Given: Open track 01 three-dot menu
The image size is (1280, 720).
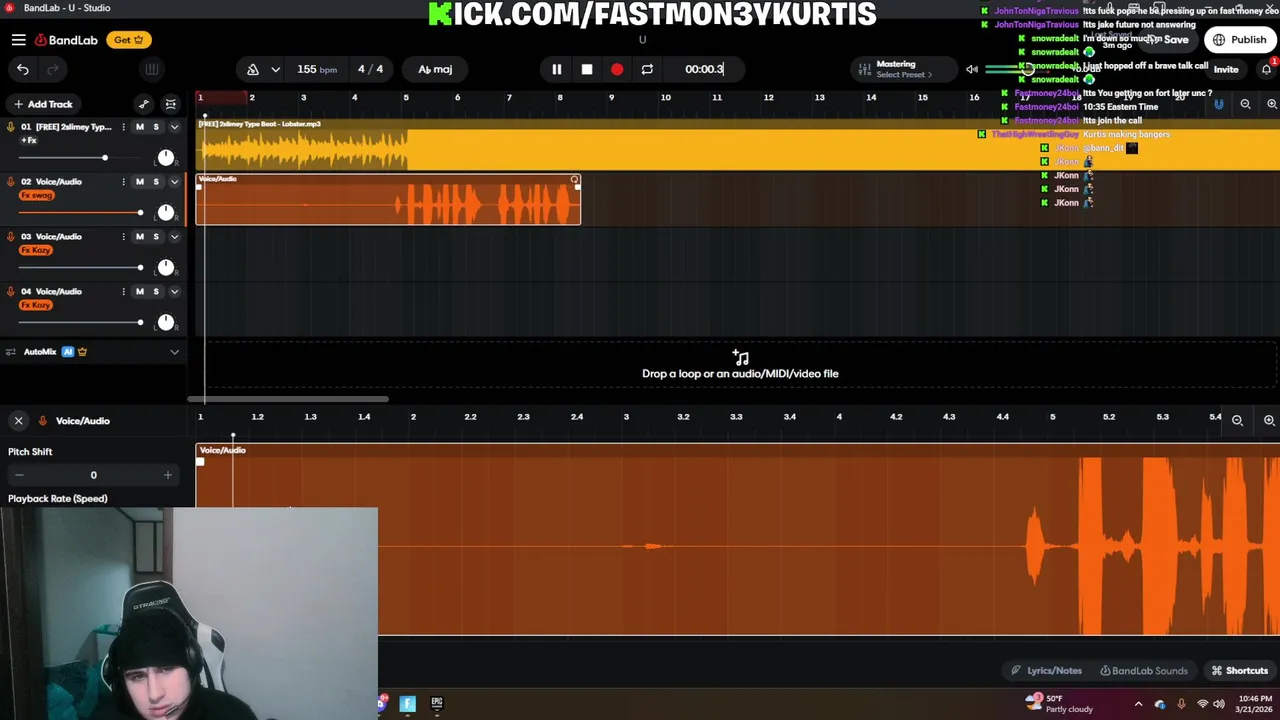Looking at the screenshot, I should (123, 127).
